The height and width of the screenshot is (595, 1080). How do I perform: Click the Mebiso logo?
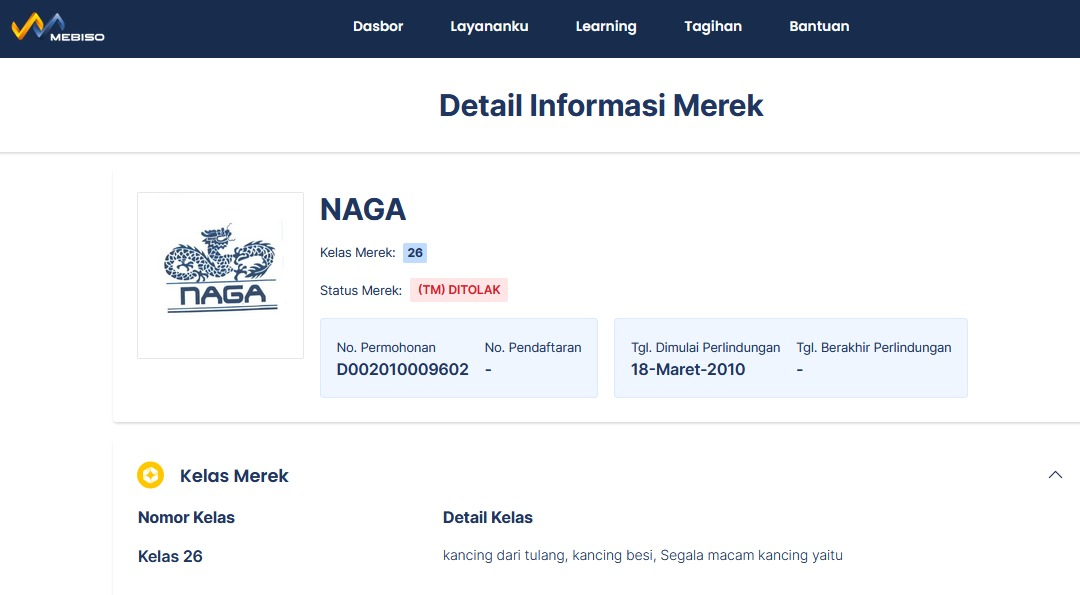tap(58, 28)
